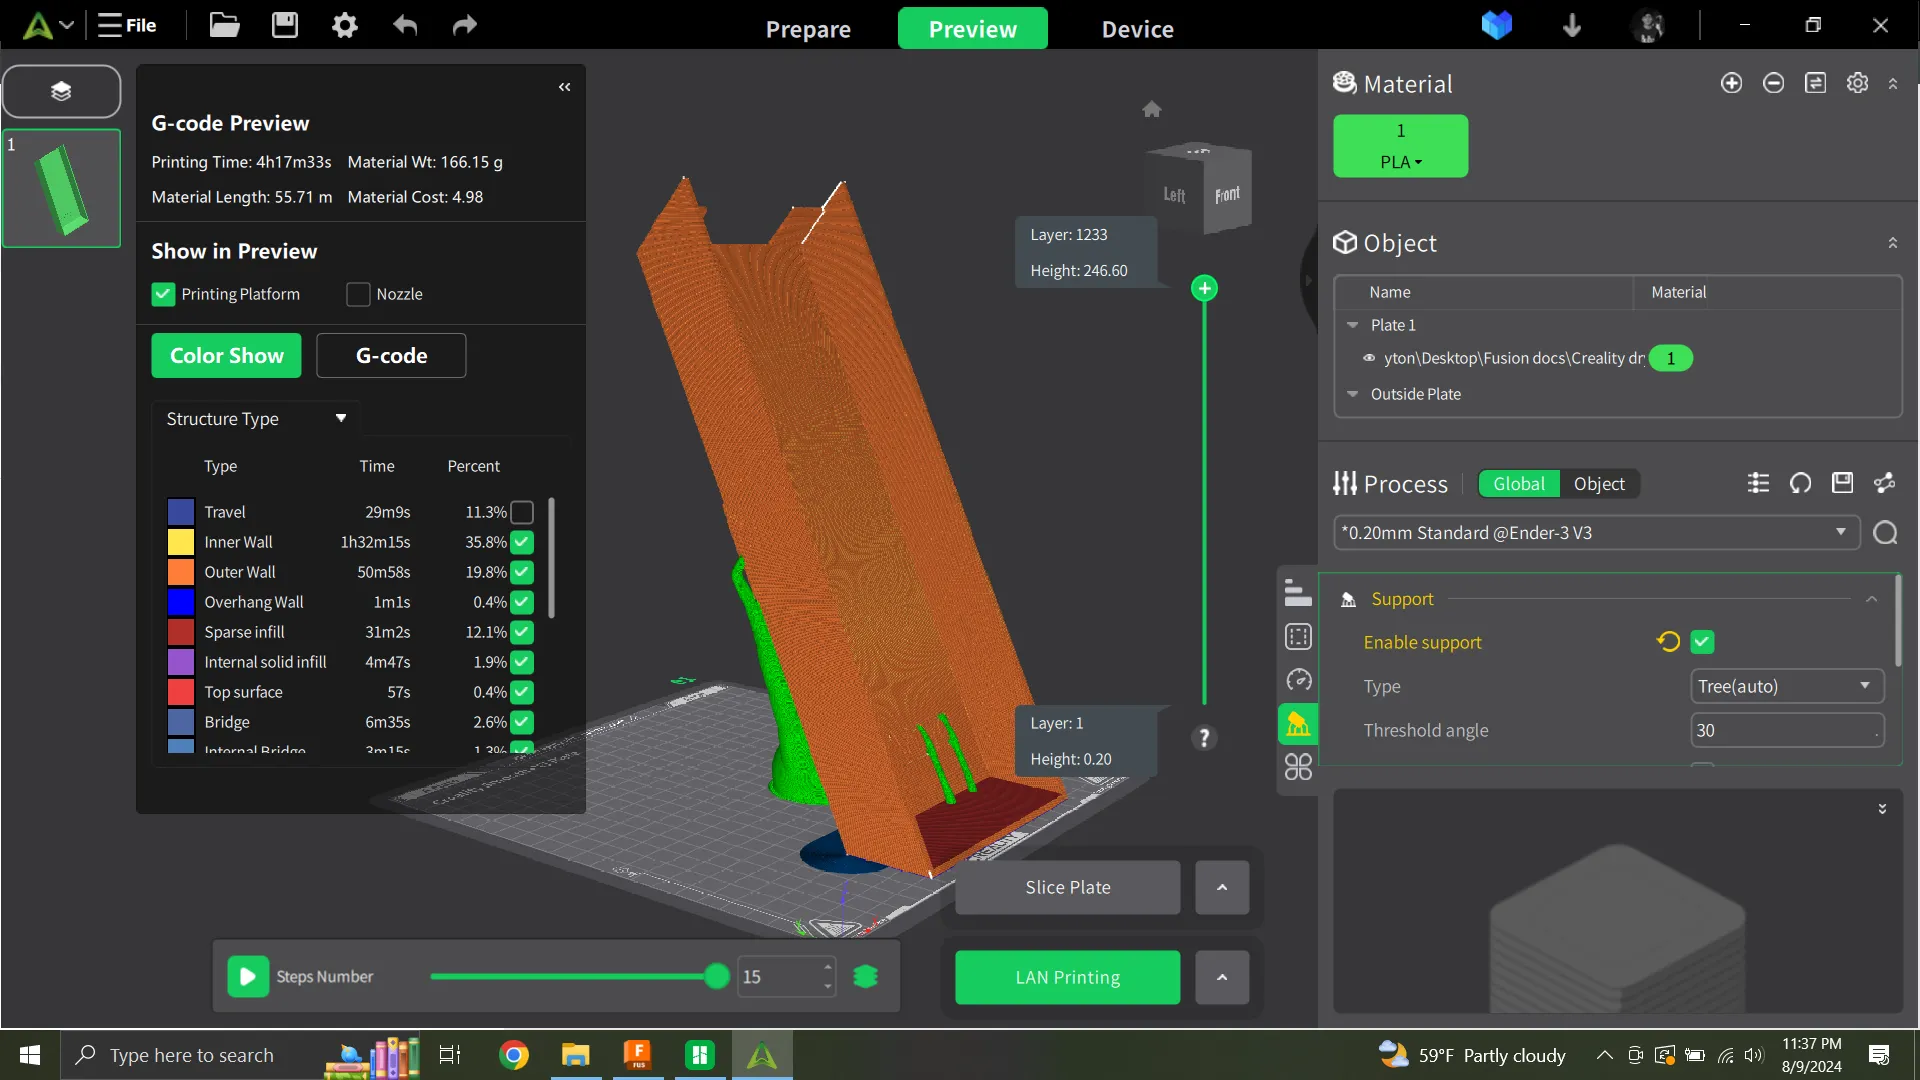The image size is (1920, 1080).
Task: Switch to the Device tab
Action: point(1137,29)
